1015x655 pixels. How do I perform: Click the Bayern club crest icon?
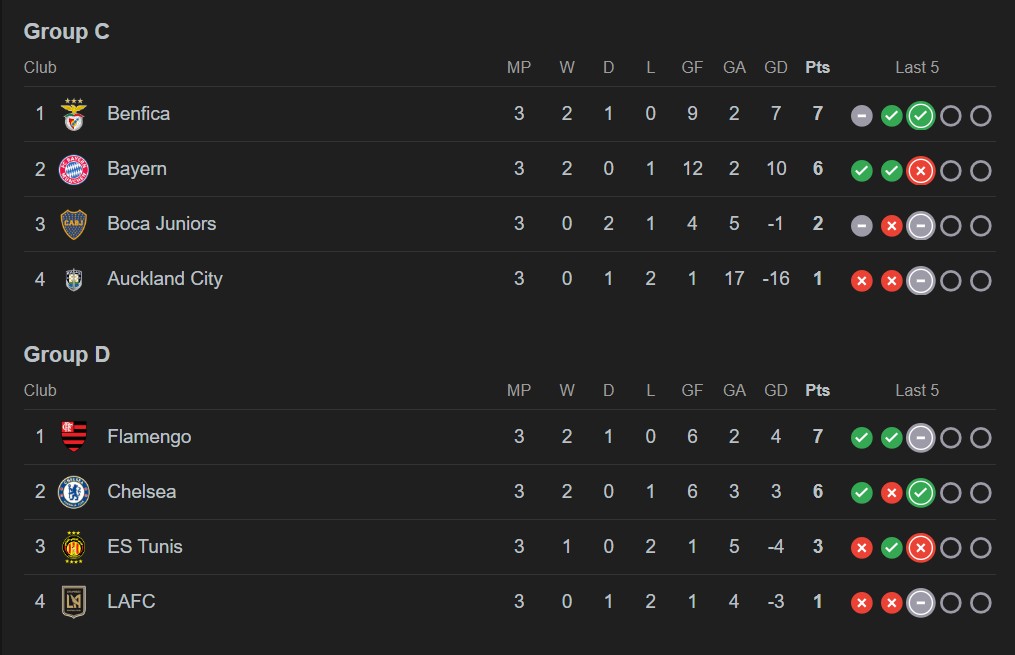pyautogui.click(x=74, y=170)
